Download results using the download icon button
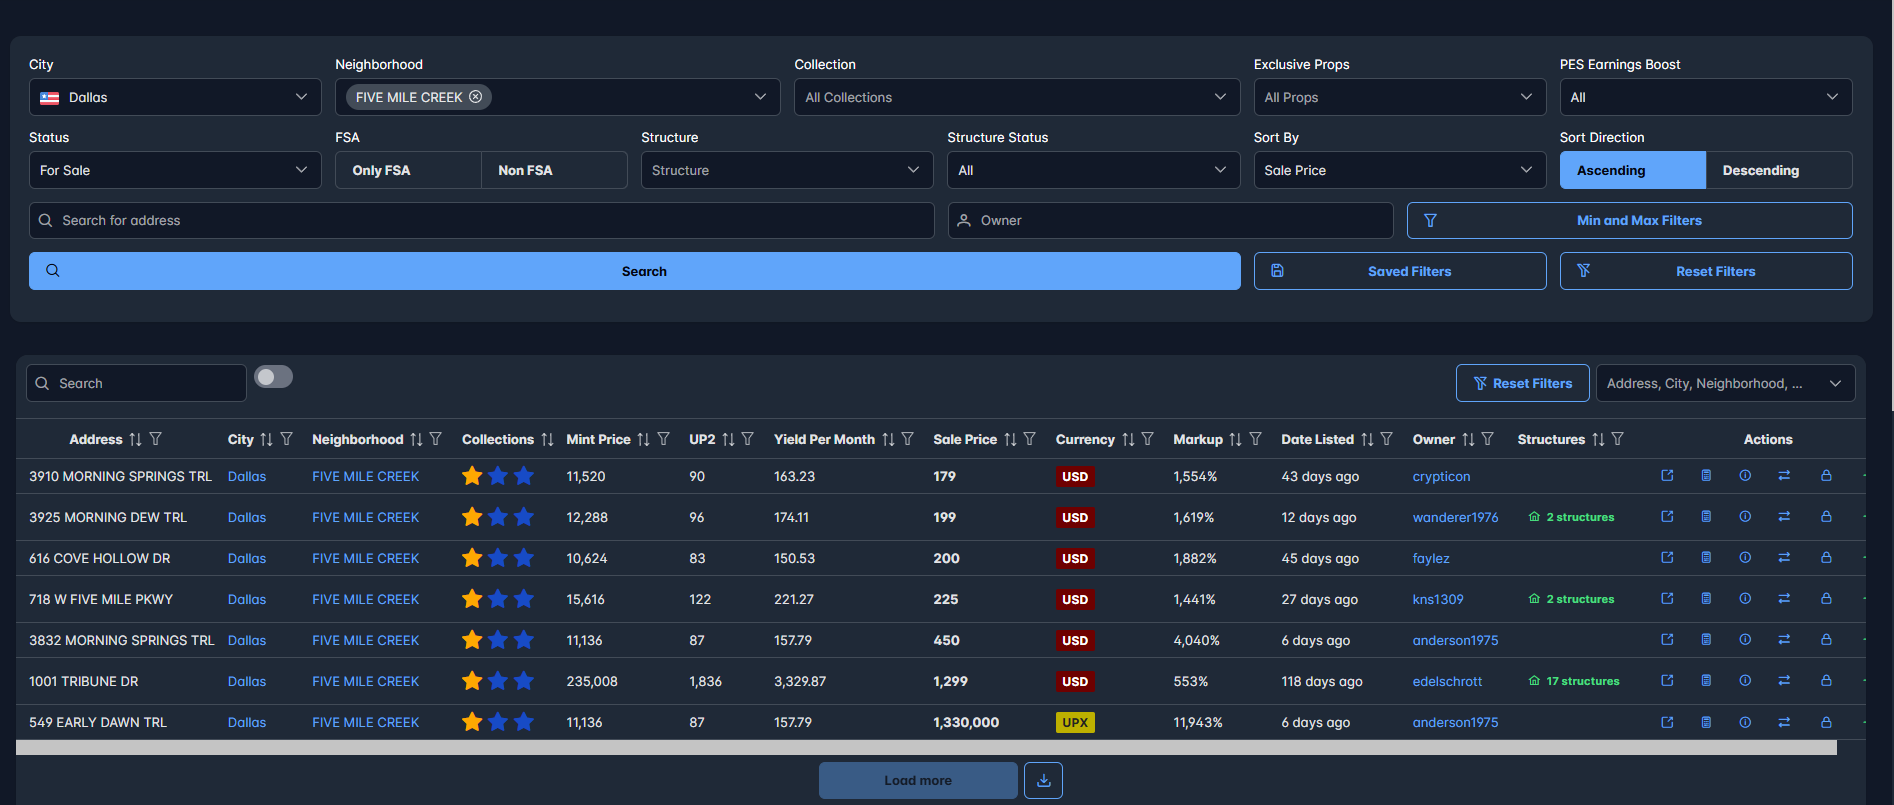Image resolution: width=1894 pixels, height=805 pixels. [1043, 780]
